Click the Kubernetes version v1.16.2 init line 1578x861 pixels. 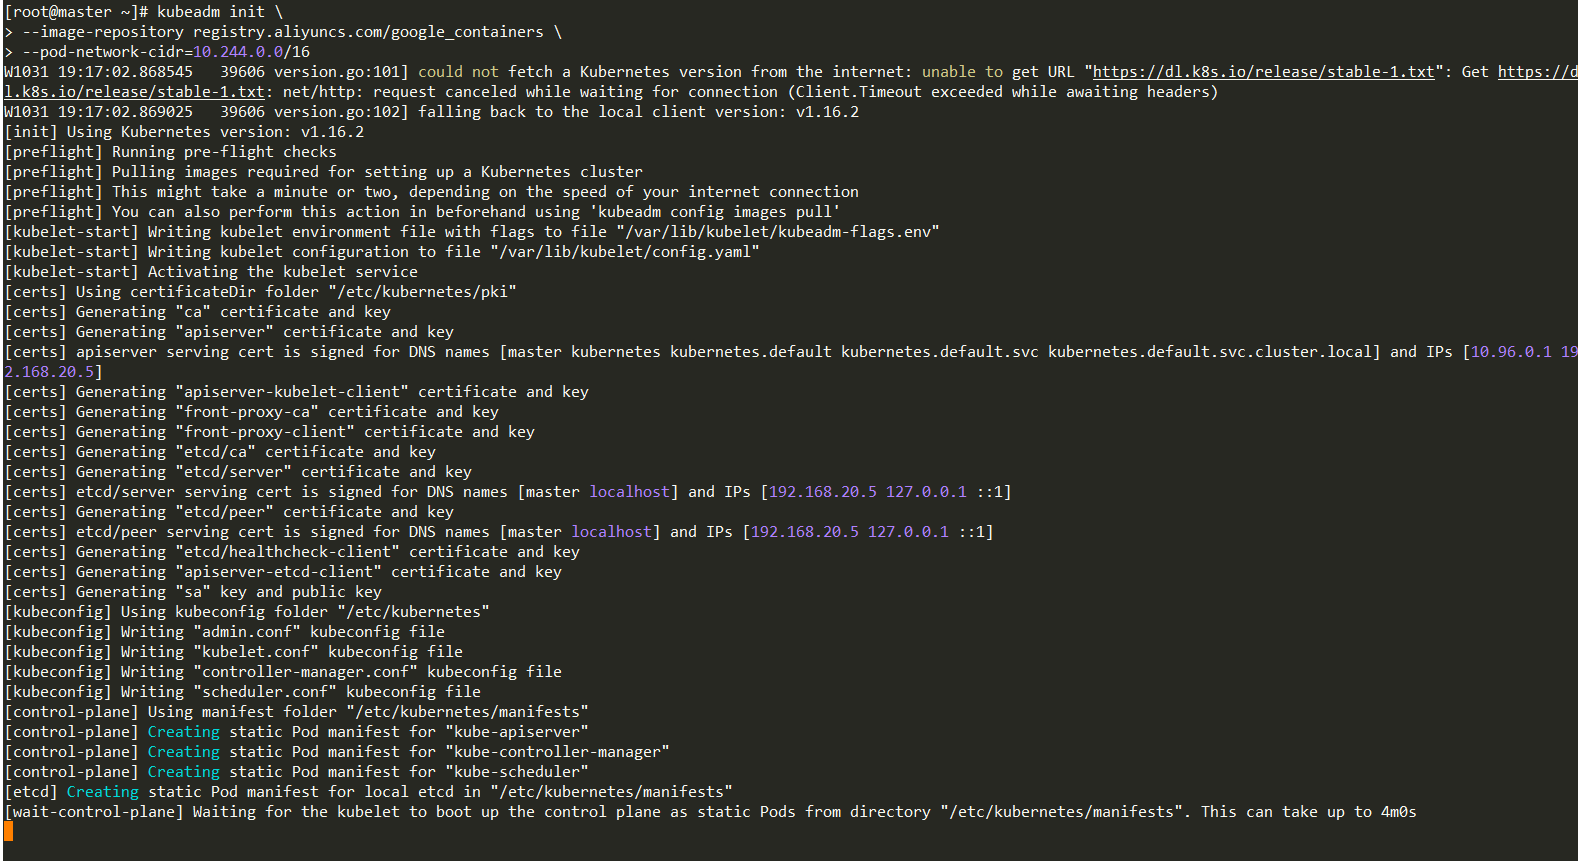tap(184, 132)
